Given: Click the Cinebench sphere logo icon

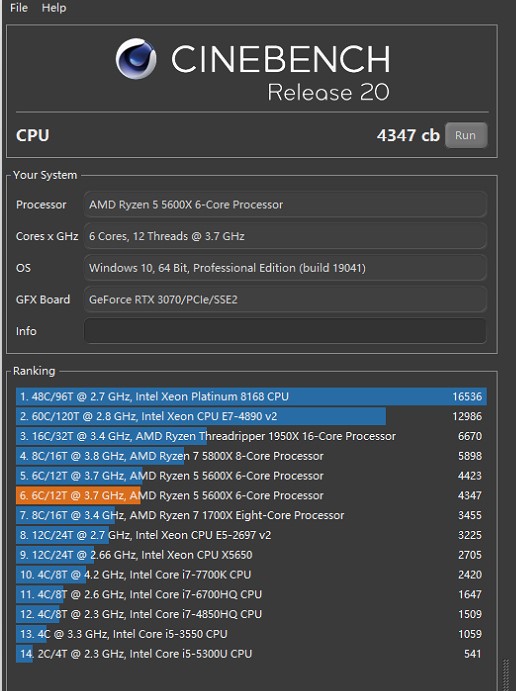Looking at the screenshot, I should tap(136, 59).
